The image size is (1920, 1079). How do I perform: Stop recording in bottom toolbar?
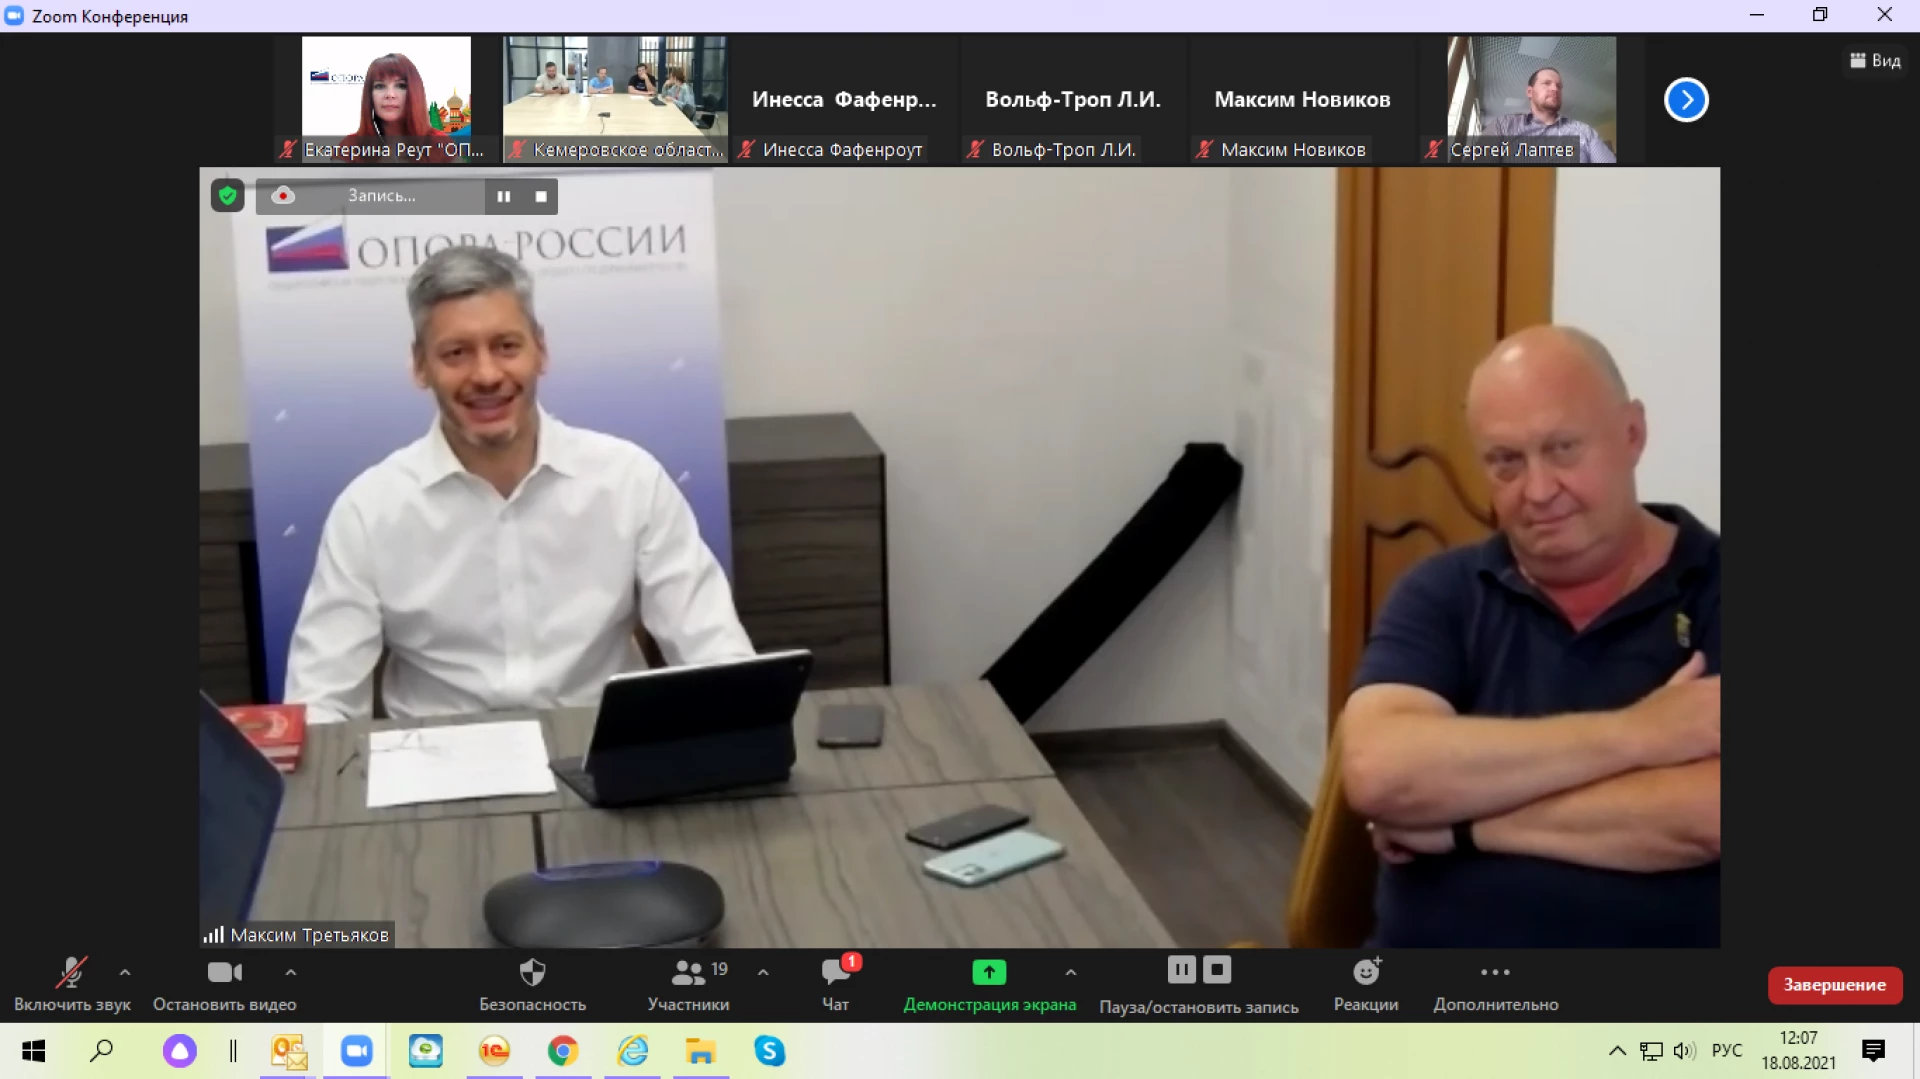coord(1217,969)
